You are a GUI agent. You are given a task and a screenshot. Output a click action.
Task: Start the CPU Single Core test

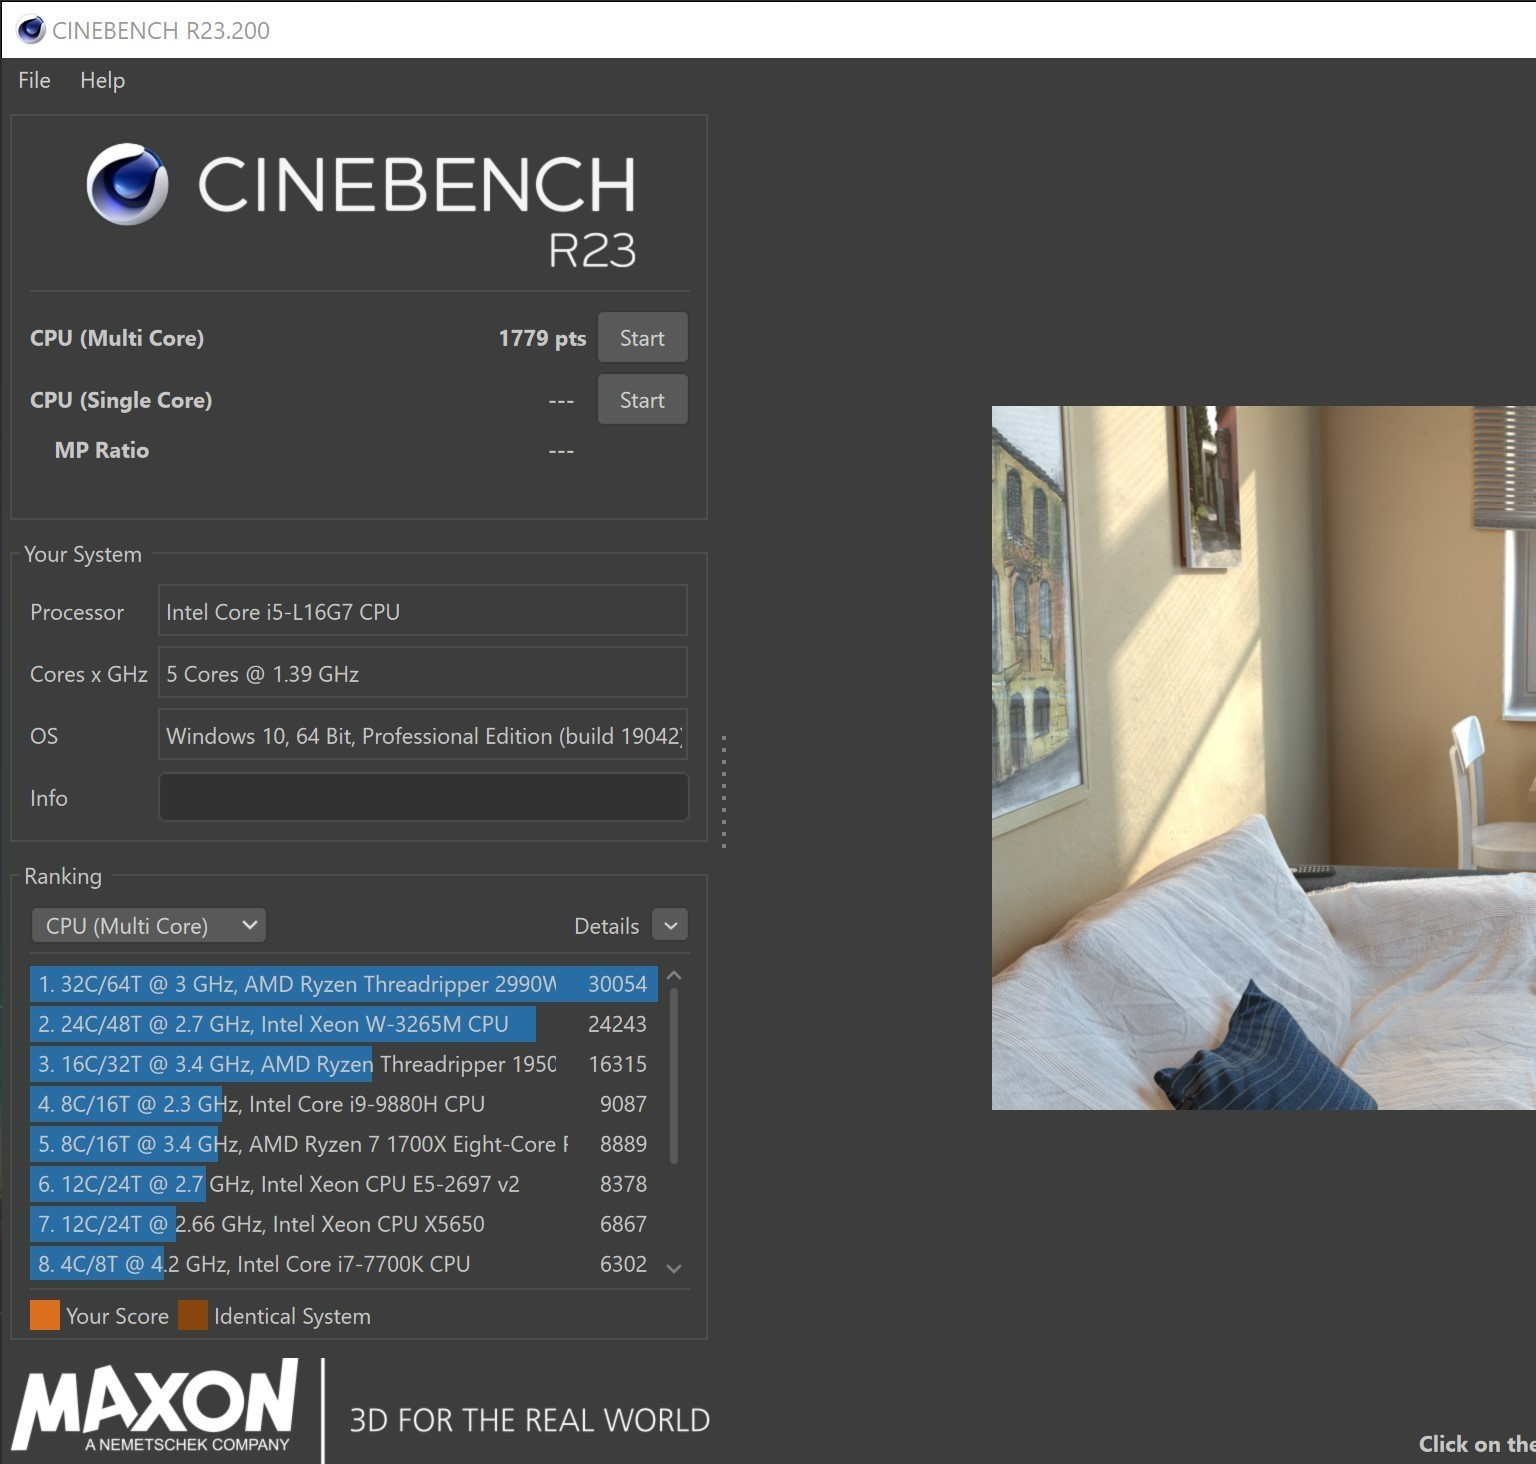click(x=642, y=400)
